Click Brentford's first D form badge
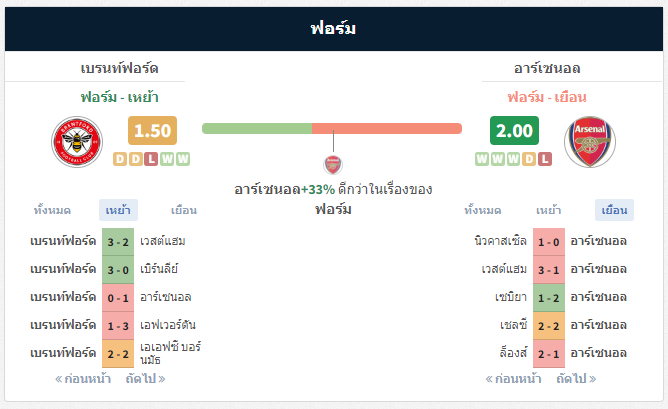The image size is (668, 409). click(120, 159)
